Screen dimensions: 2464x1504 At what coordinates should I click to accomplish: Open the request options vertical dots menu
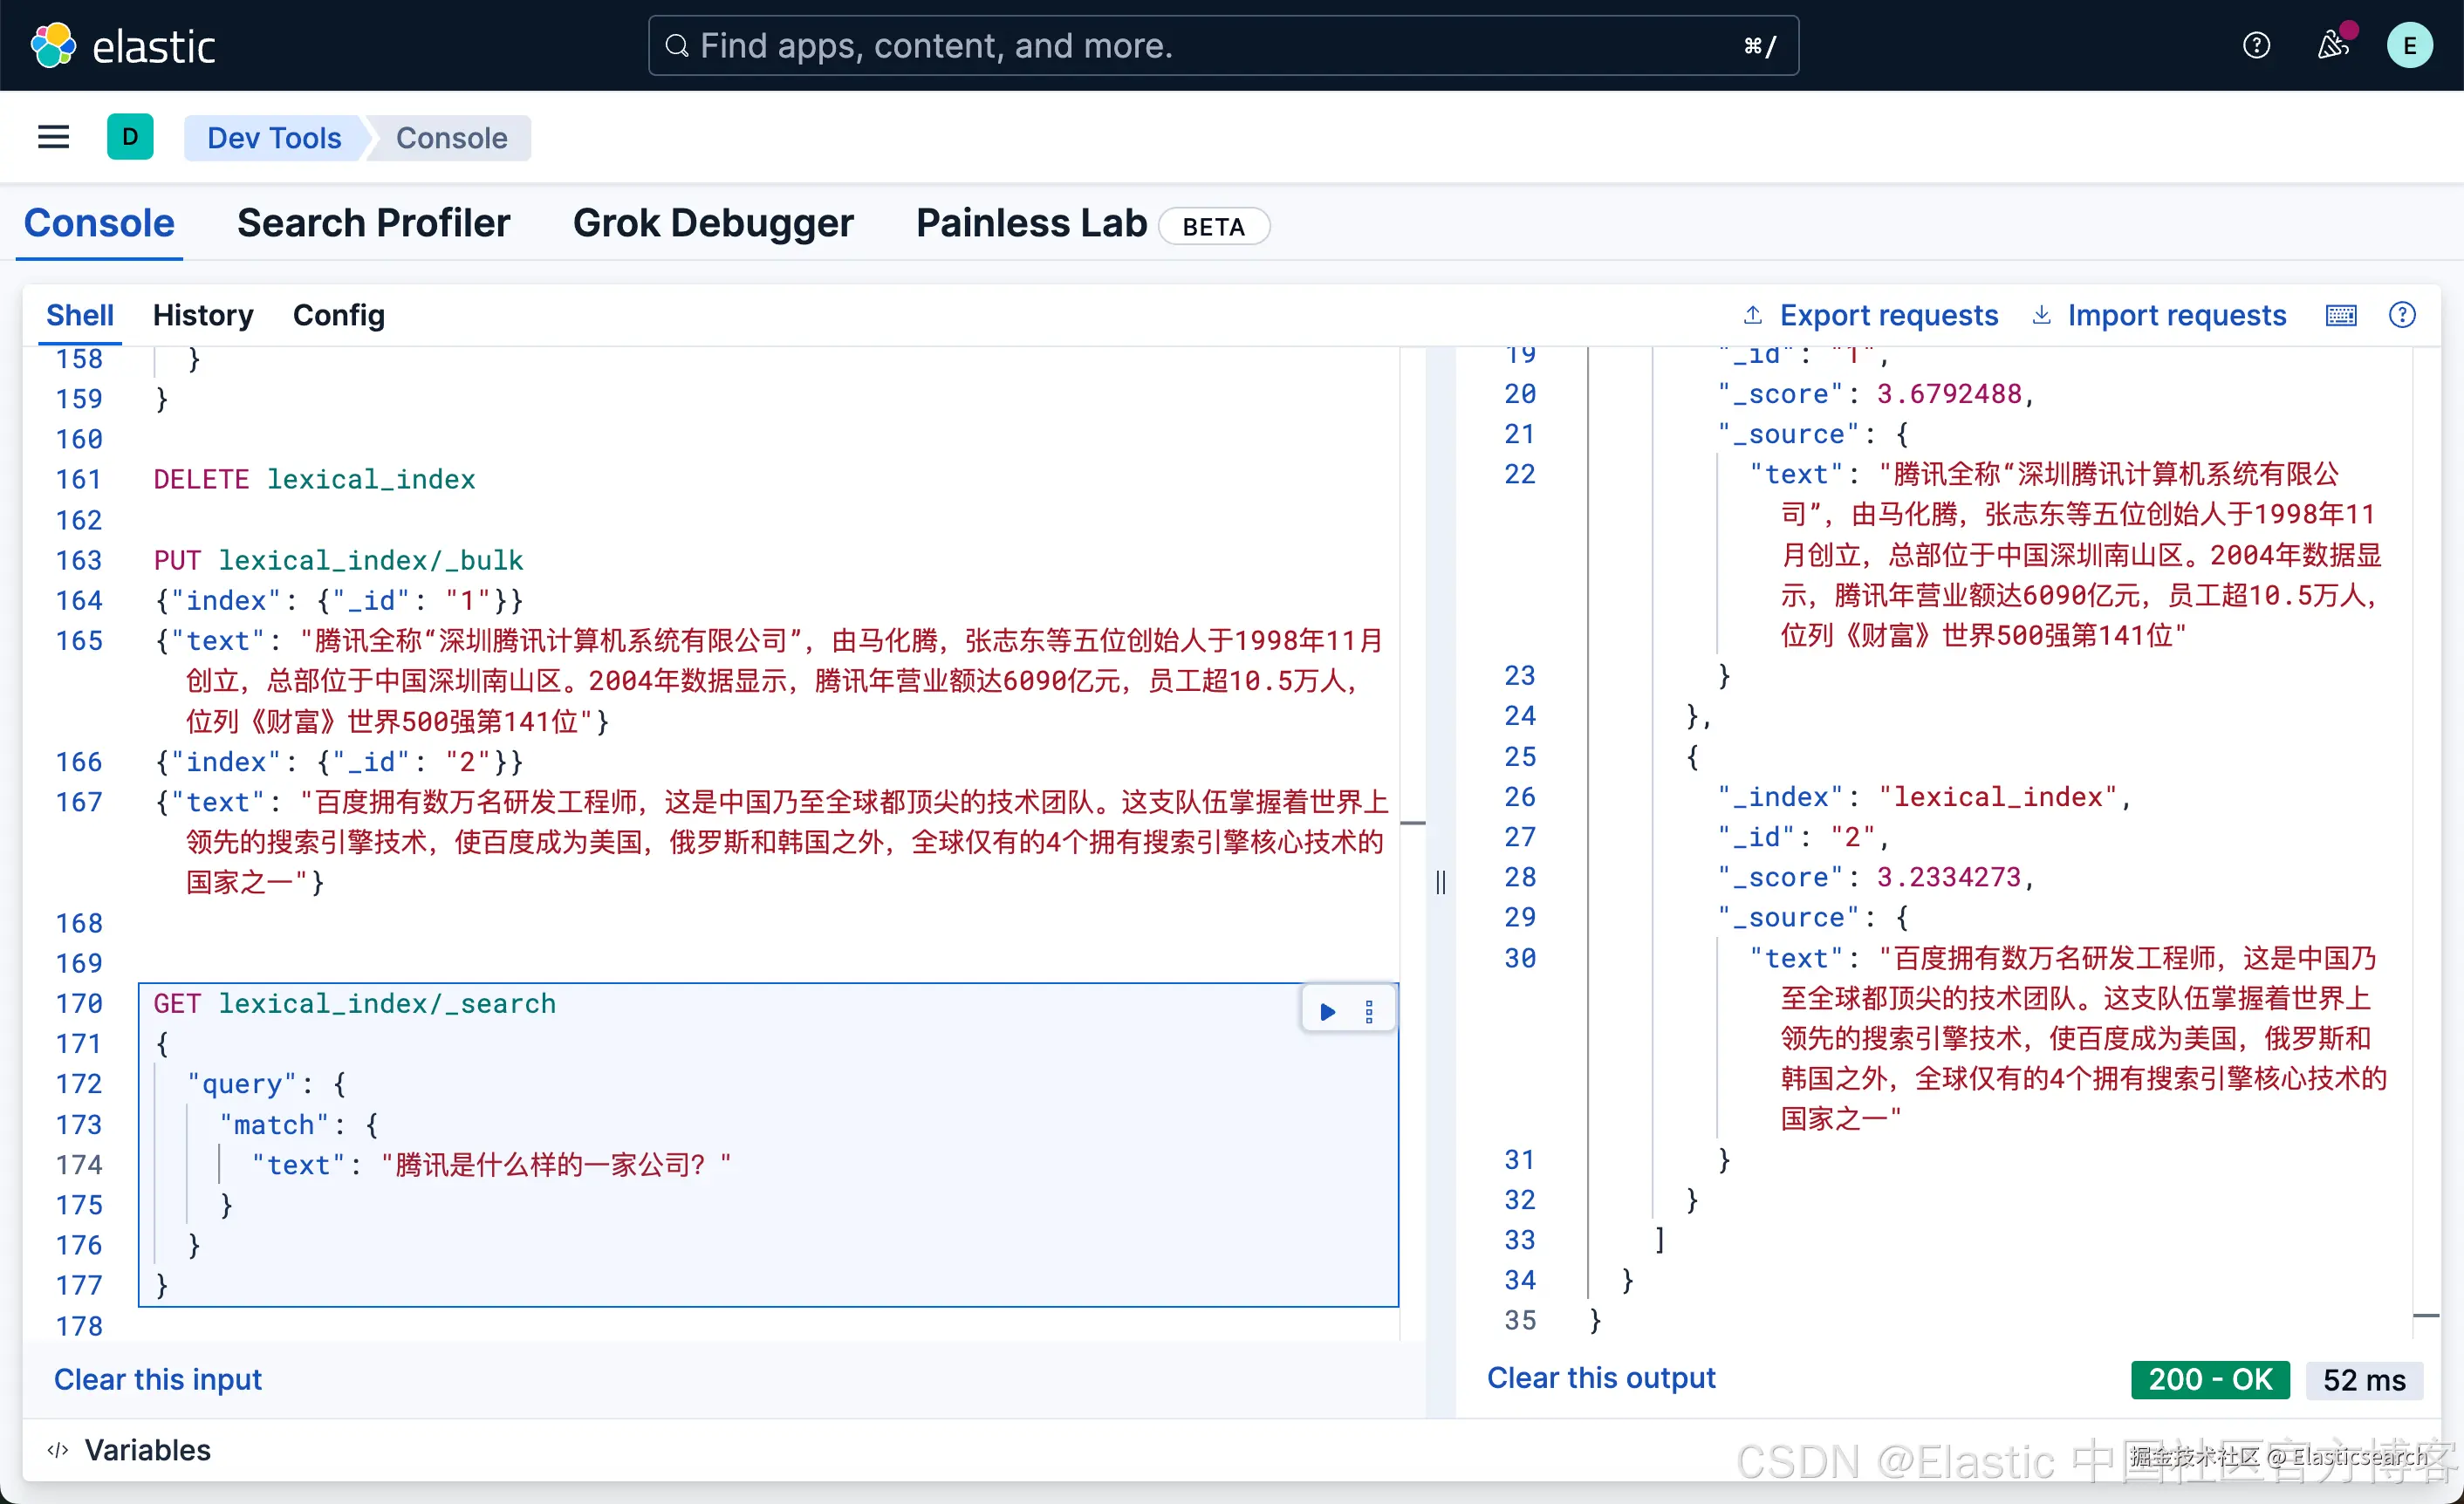coord(1369,1011)
